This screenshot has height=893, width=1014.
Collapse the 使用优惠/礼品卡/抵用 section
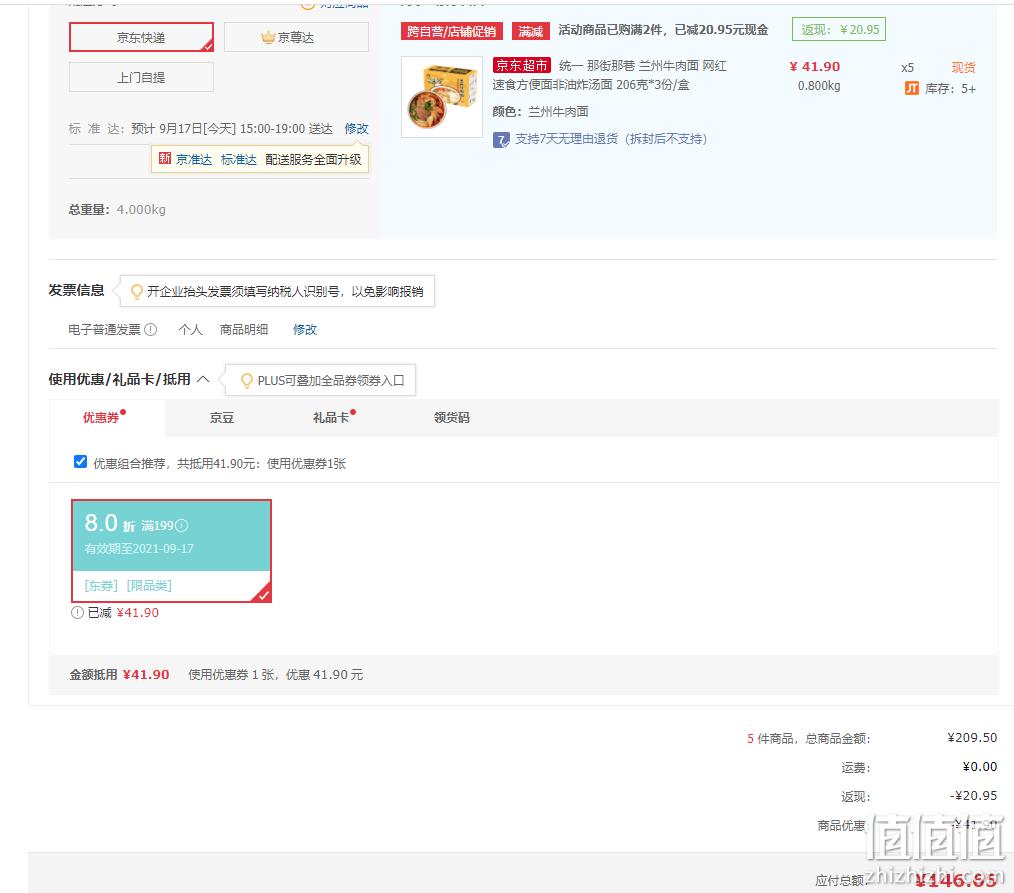click(x=203, y=379)
